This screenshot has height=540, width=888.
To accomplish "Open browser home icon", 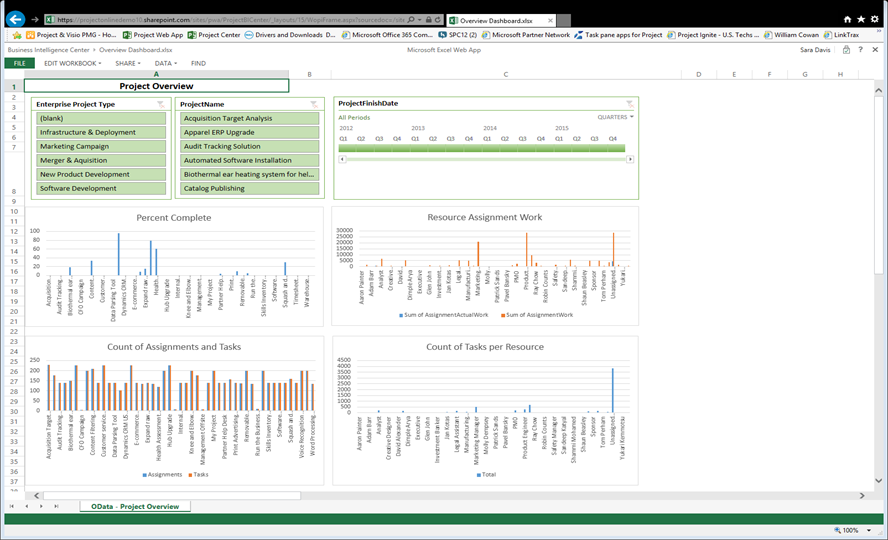I will 849,19.
